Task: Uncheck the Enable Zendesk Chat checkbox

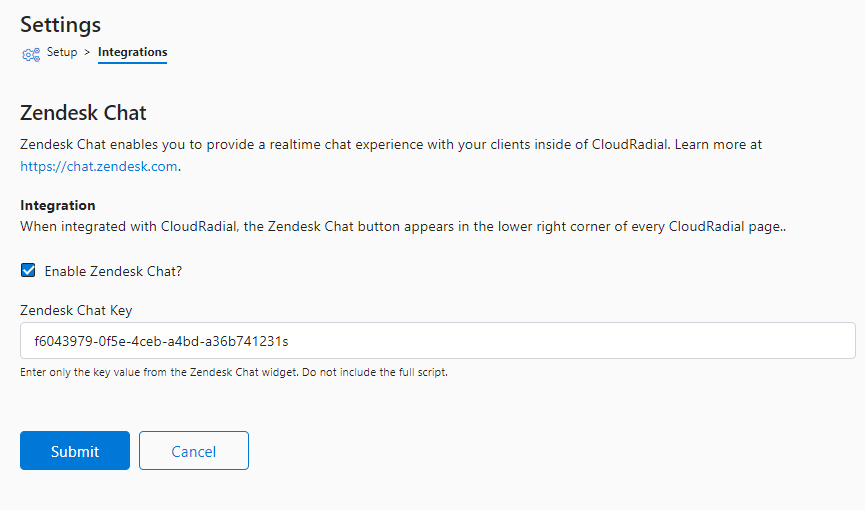Action: pos(28,270)
